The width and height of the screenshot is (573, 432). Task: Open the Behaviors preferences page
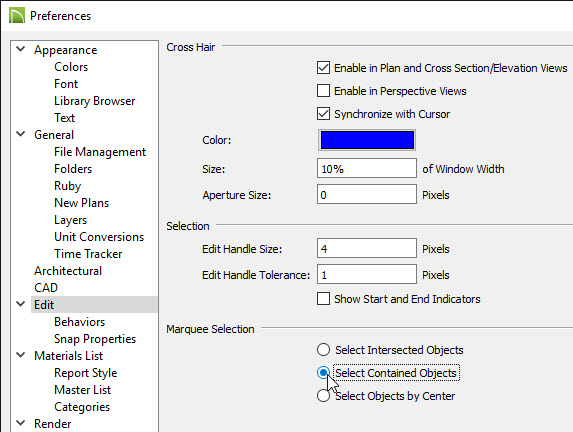pyautogui.click(x=80, y=322)
